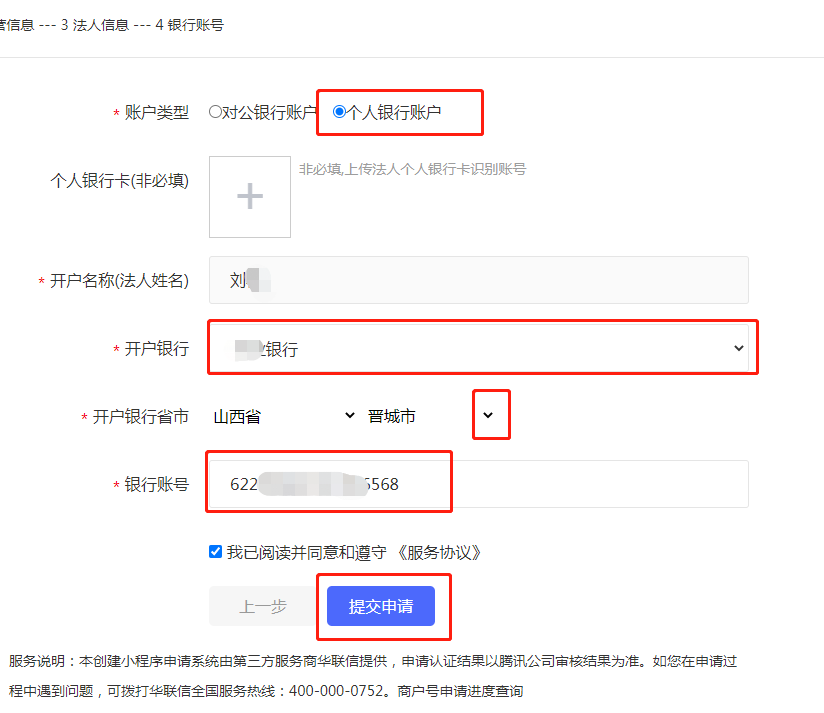Select the 个人银行账户 radio option
The image size is (824, 713).
339,112
